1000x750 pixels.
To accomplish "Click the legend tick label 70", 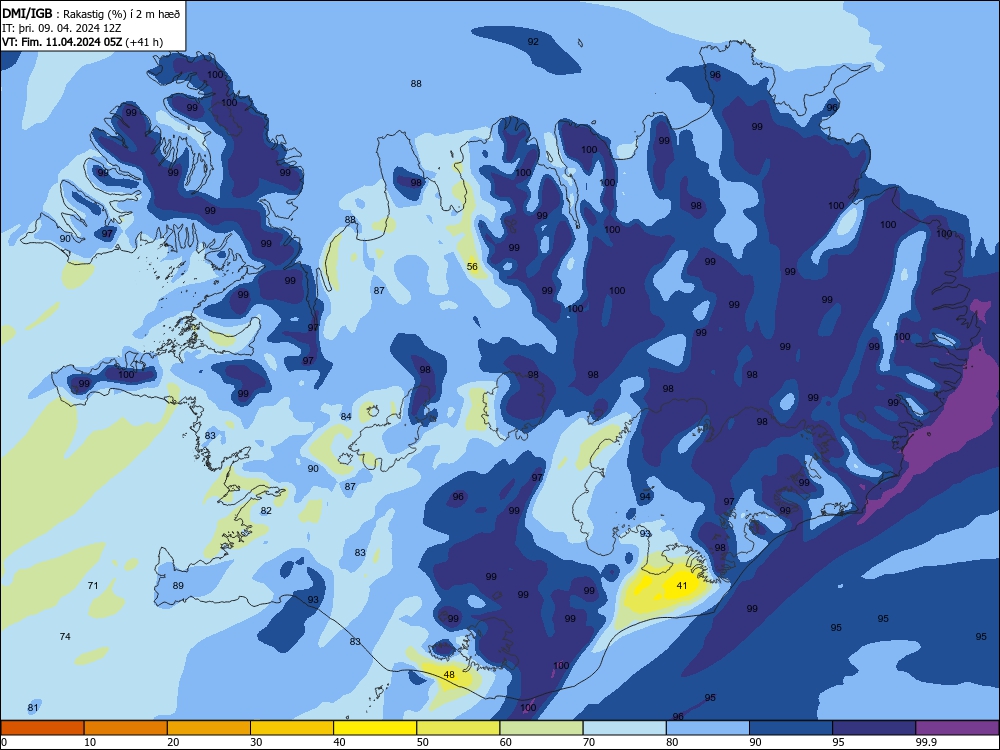I will click(x=589, y=742).
